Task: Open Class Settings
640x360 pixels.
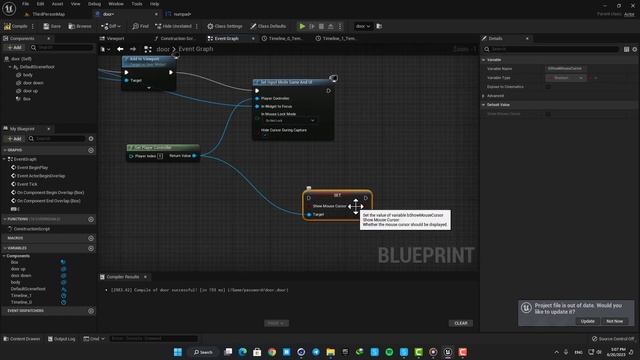Action: coord(224,26)
